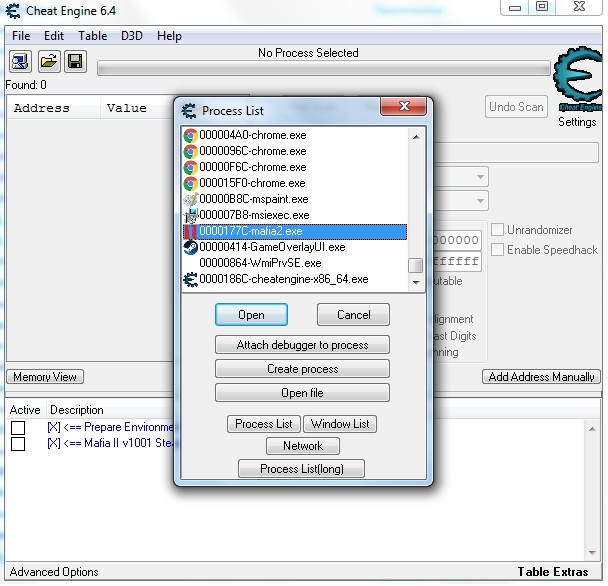Click the Description column header
Image resolution: width=608 pixels, height=586 pixels.
pyautogui.click(x=77, y=410)
